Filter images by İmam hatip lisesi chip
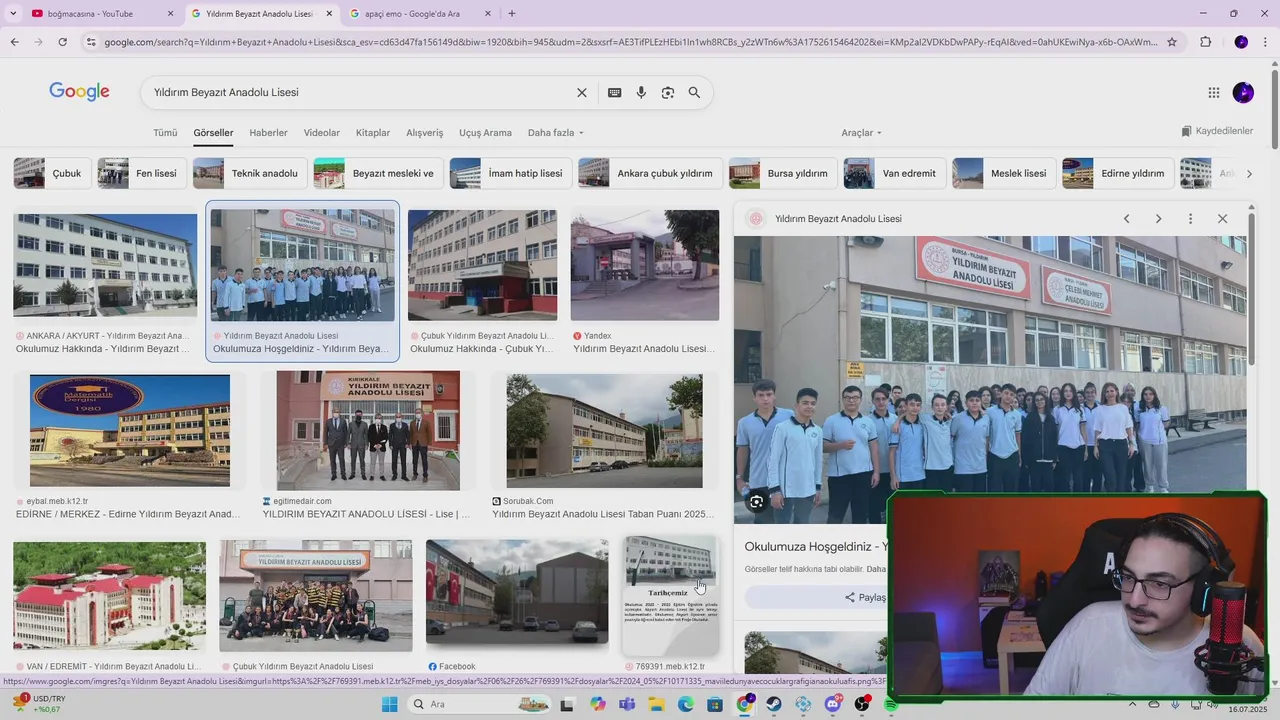 511,173
